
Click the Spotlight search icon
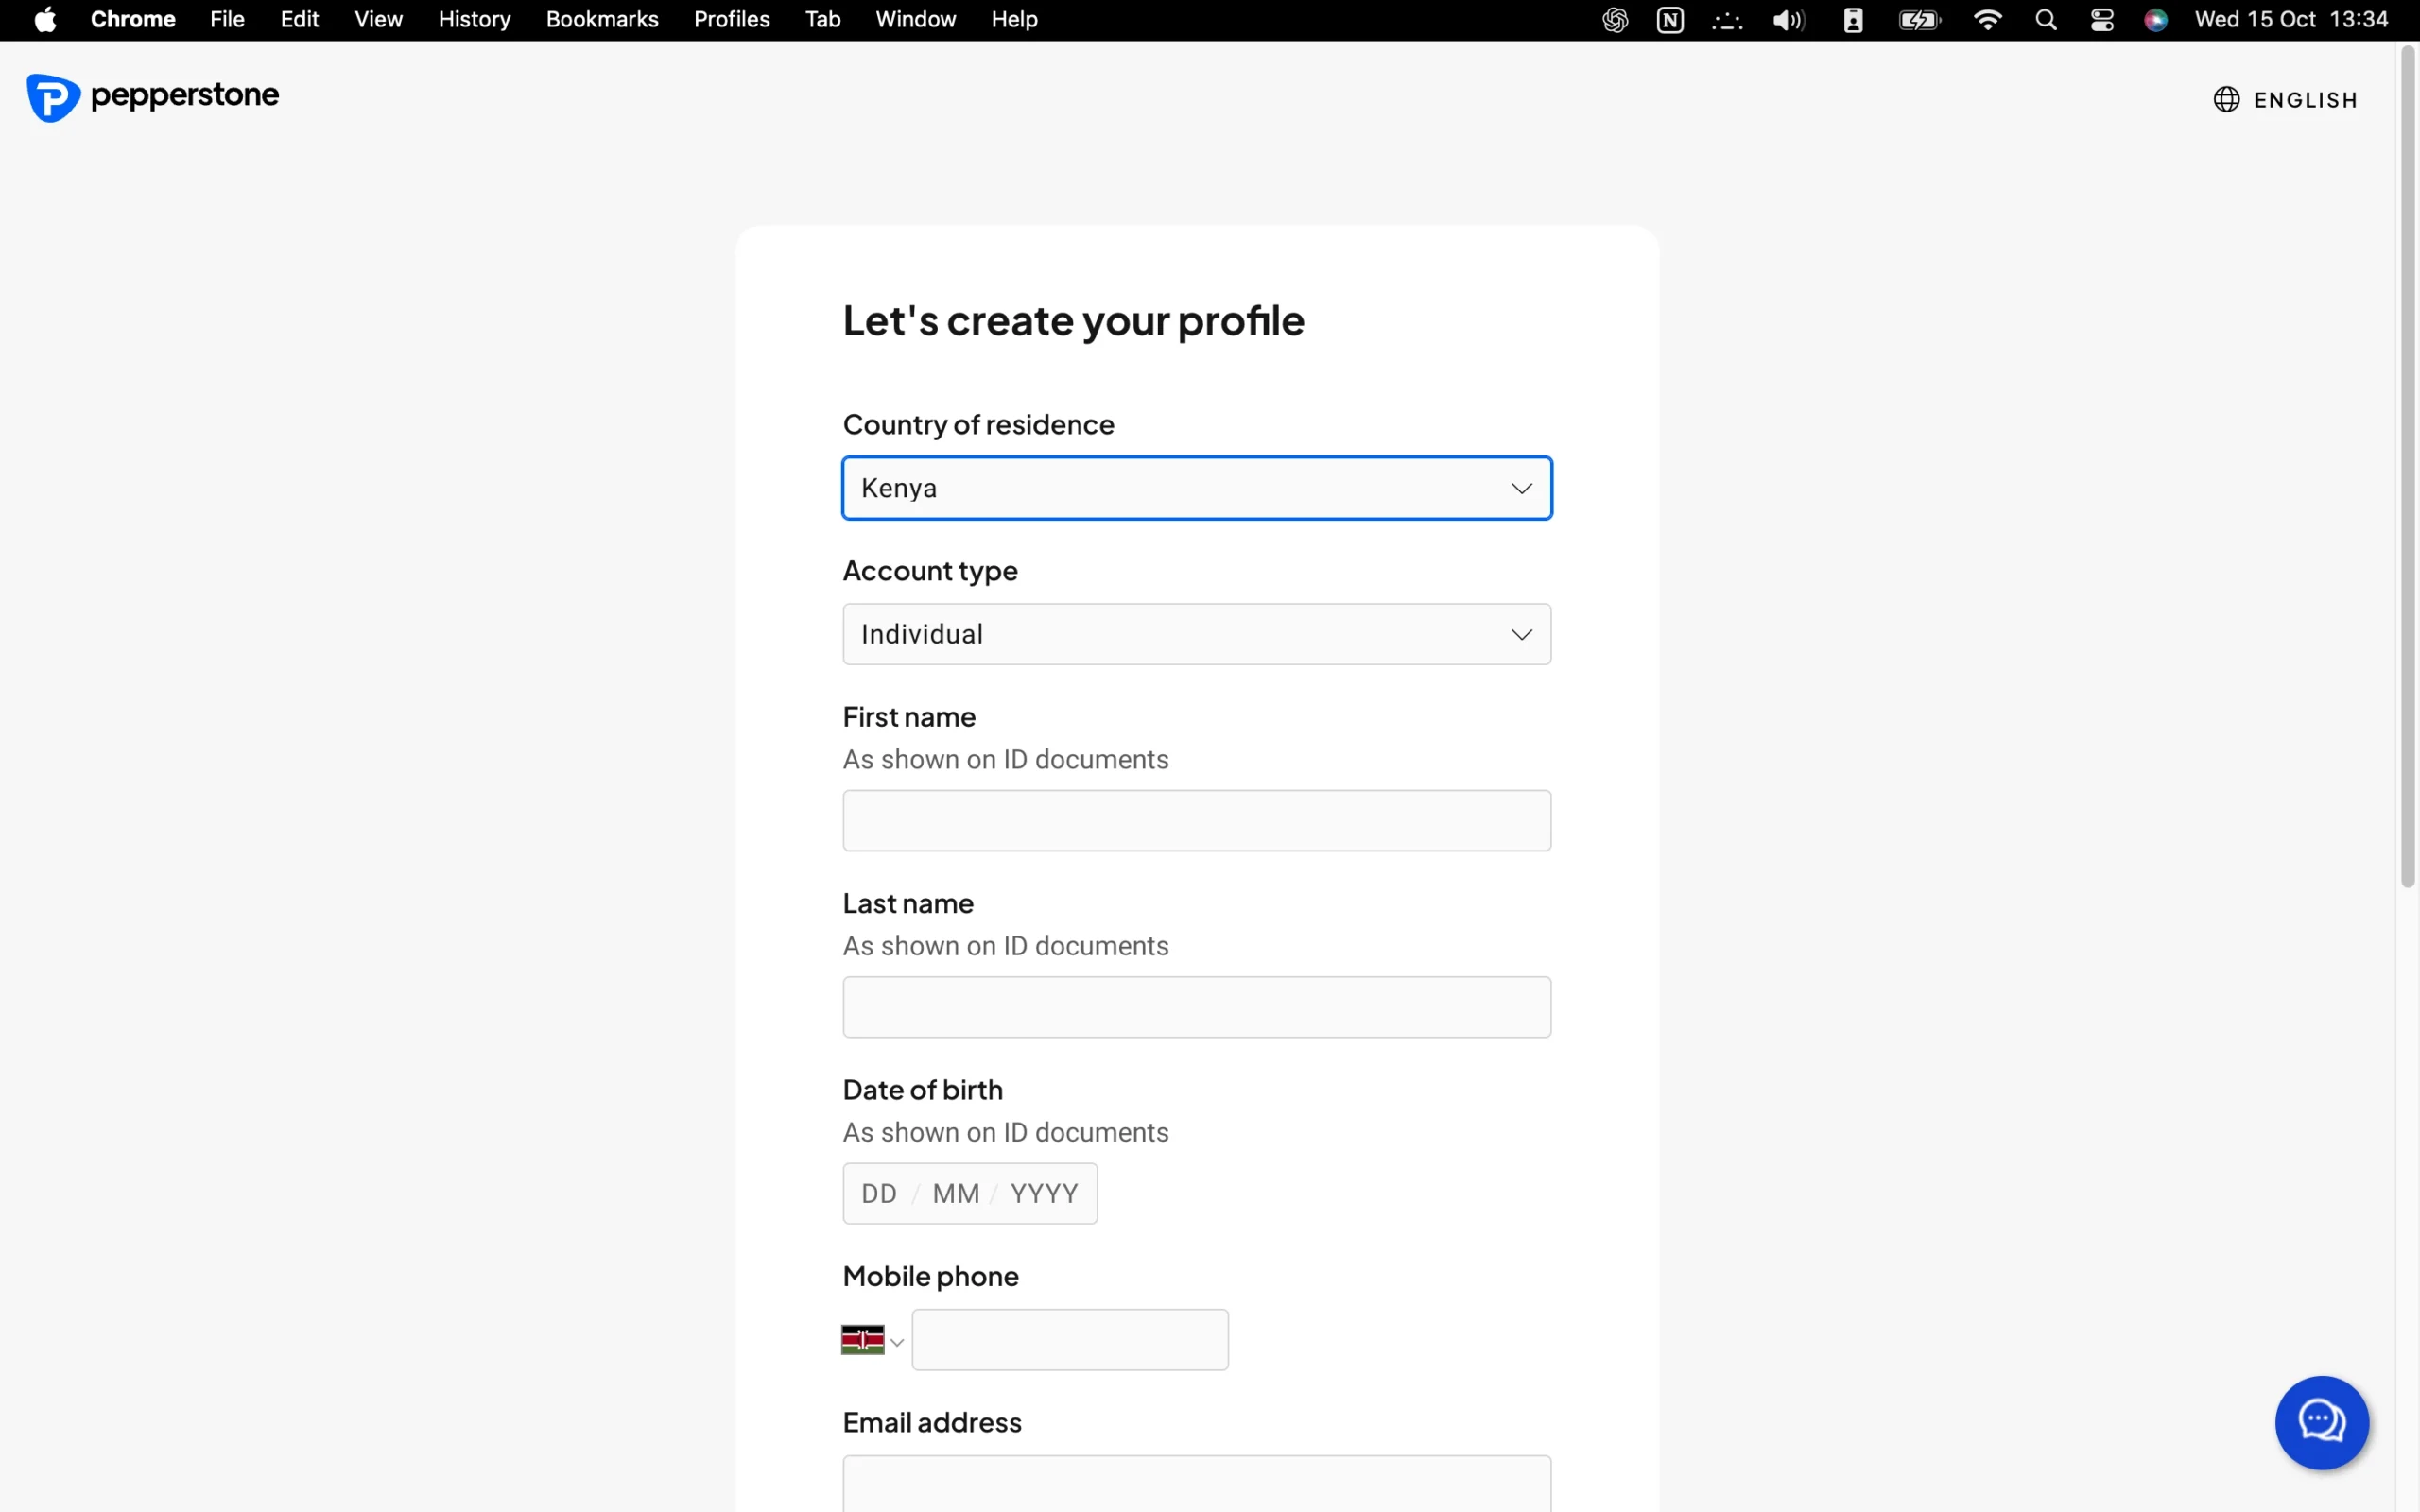[2046, 20]
